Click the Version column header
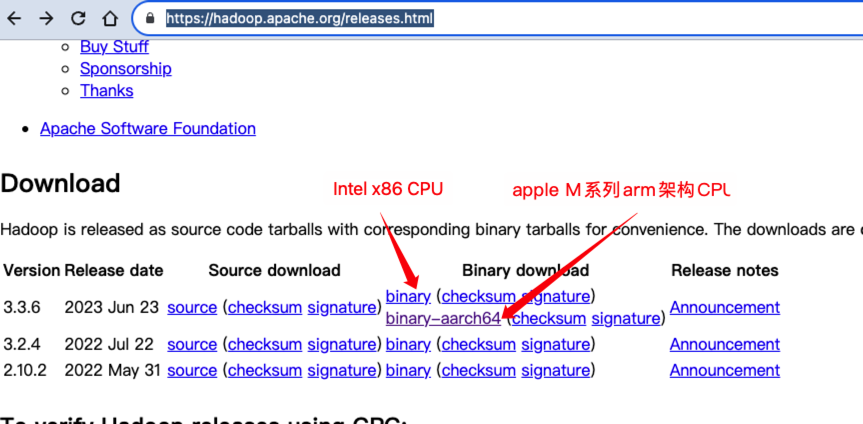 click(x=31, y=270)
